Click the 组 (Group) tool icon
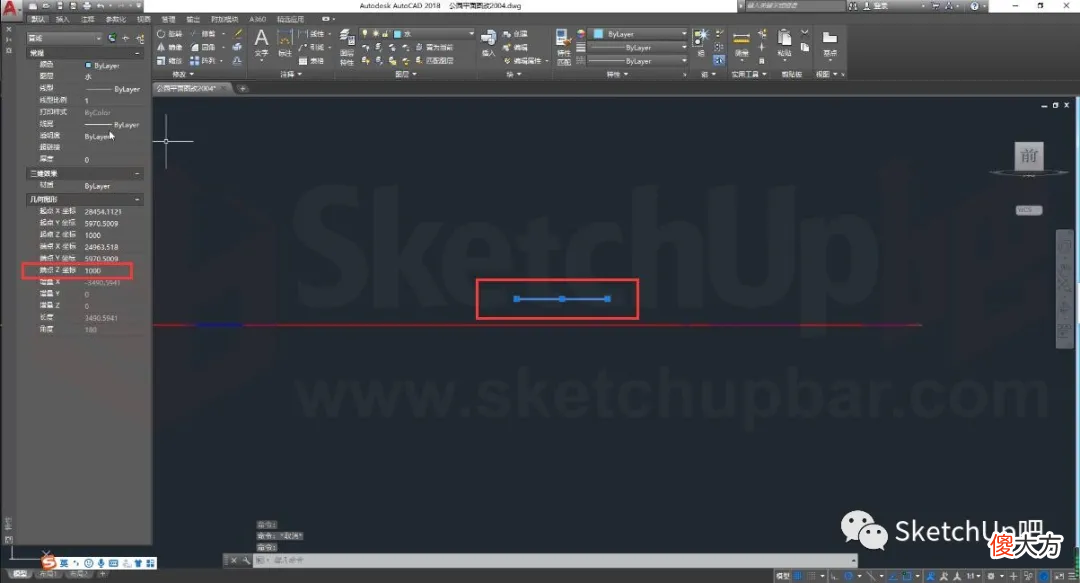Viewport: 1080px width, 583px height. point(701,41)
